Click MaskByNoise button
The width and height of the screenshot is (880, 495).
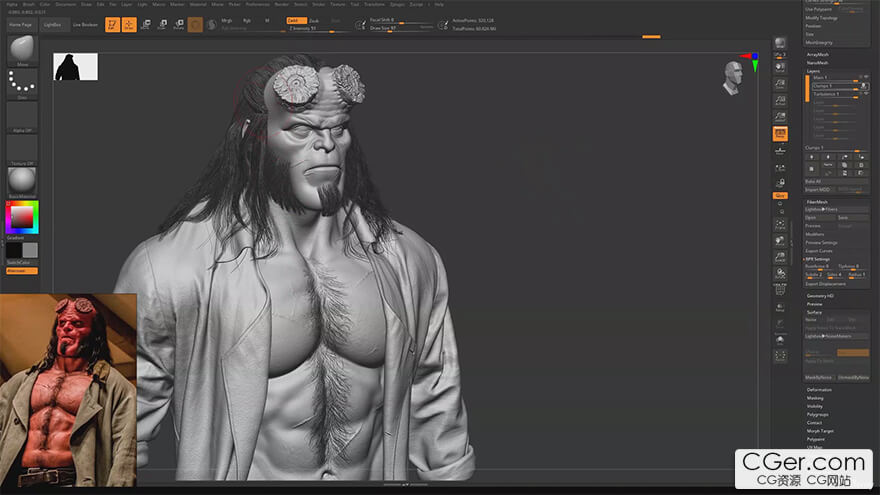820,377
